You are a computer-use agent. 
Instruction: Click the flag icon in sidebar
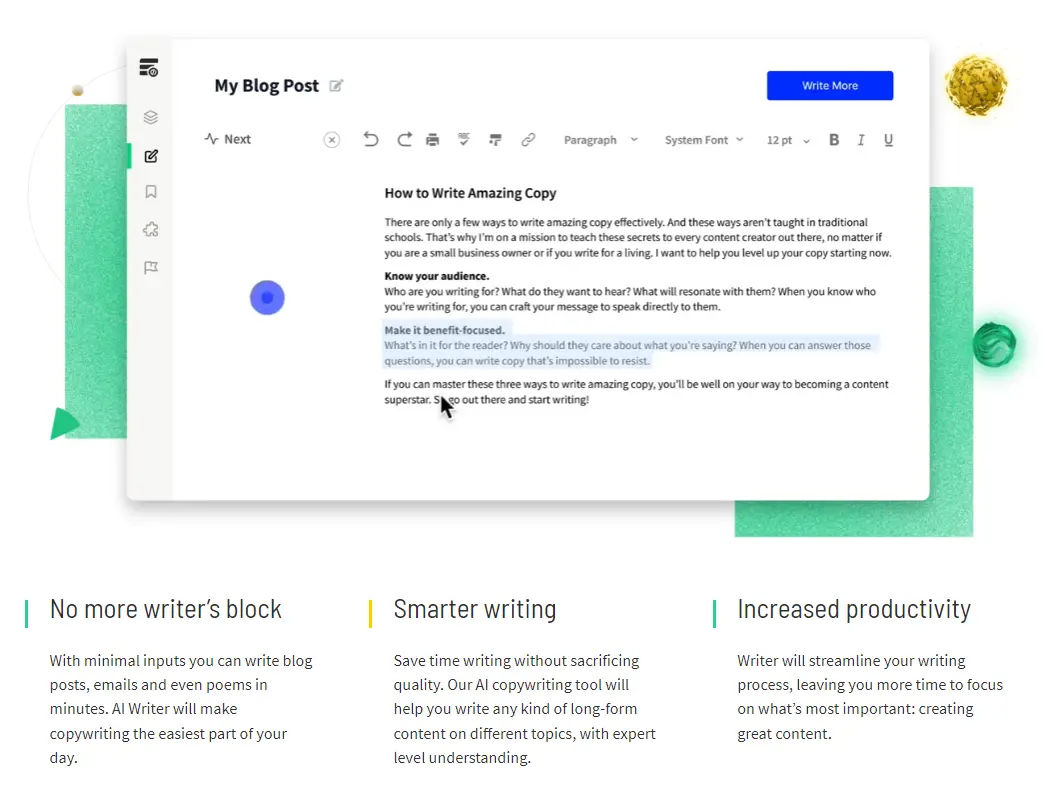tap(151, 267)
